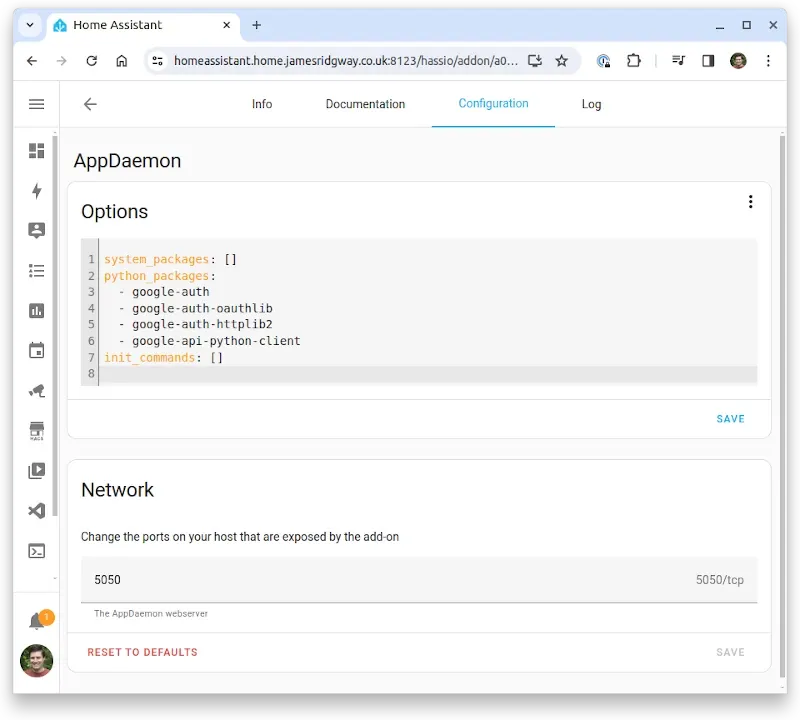Click Reset to Defaults in Network

(x=142, y=652)
